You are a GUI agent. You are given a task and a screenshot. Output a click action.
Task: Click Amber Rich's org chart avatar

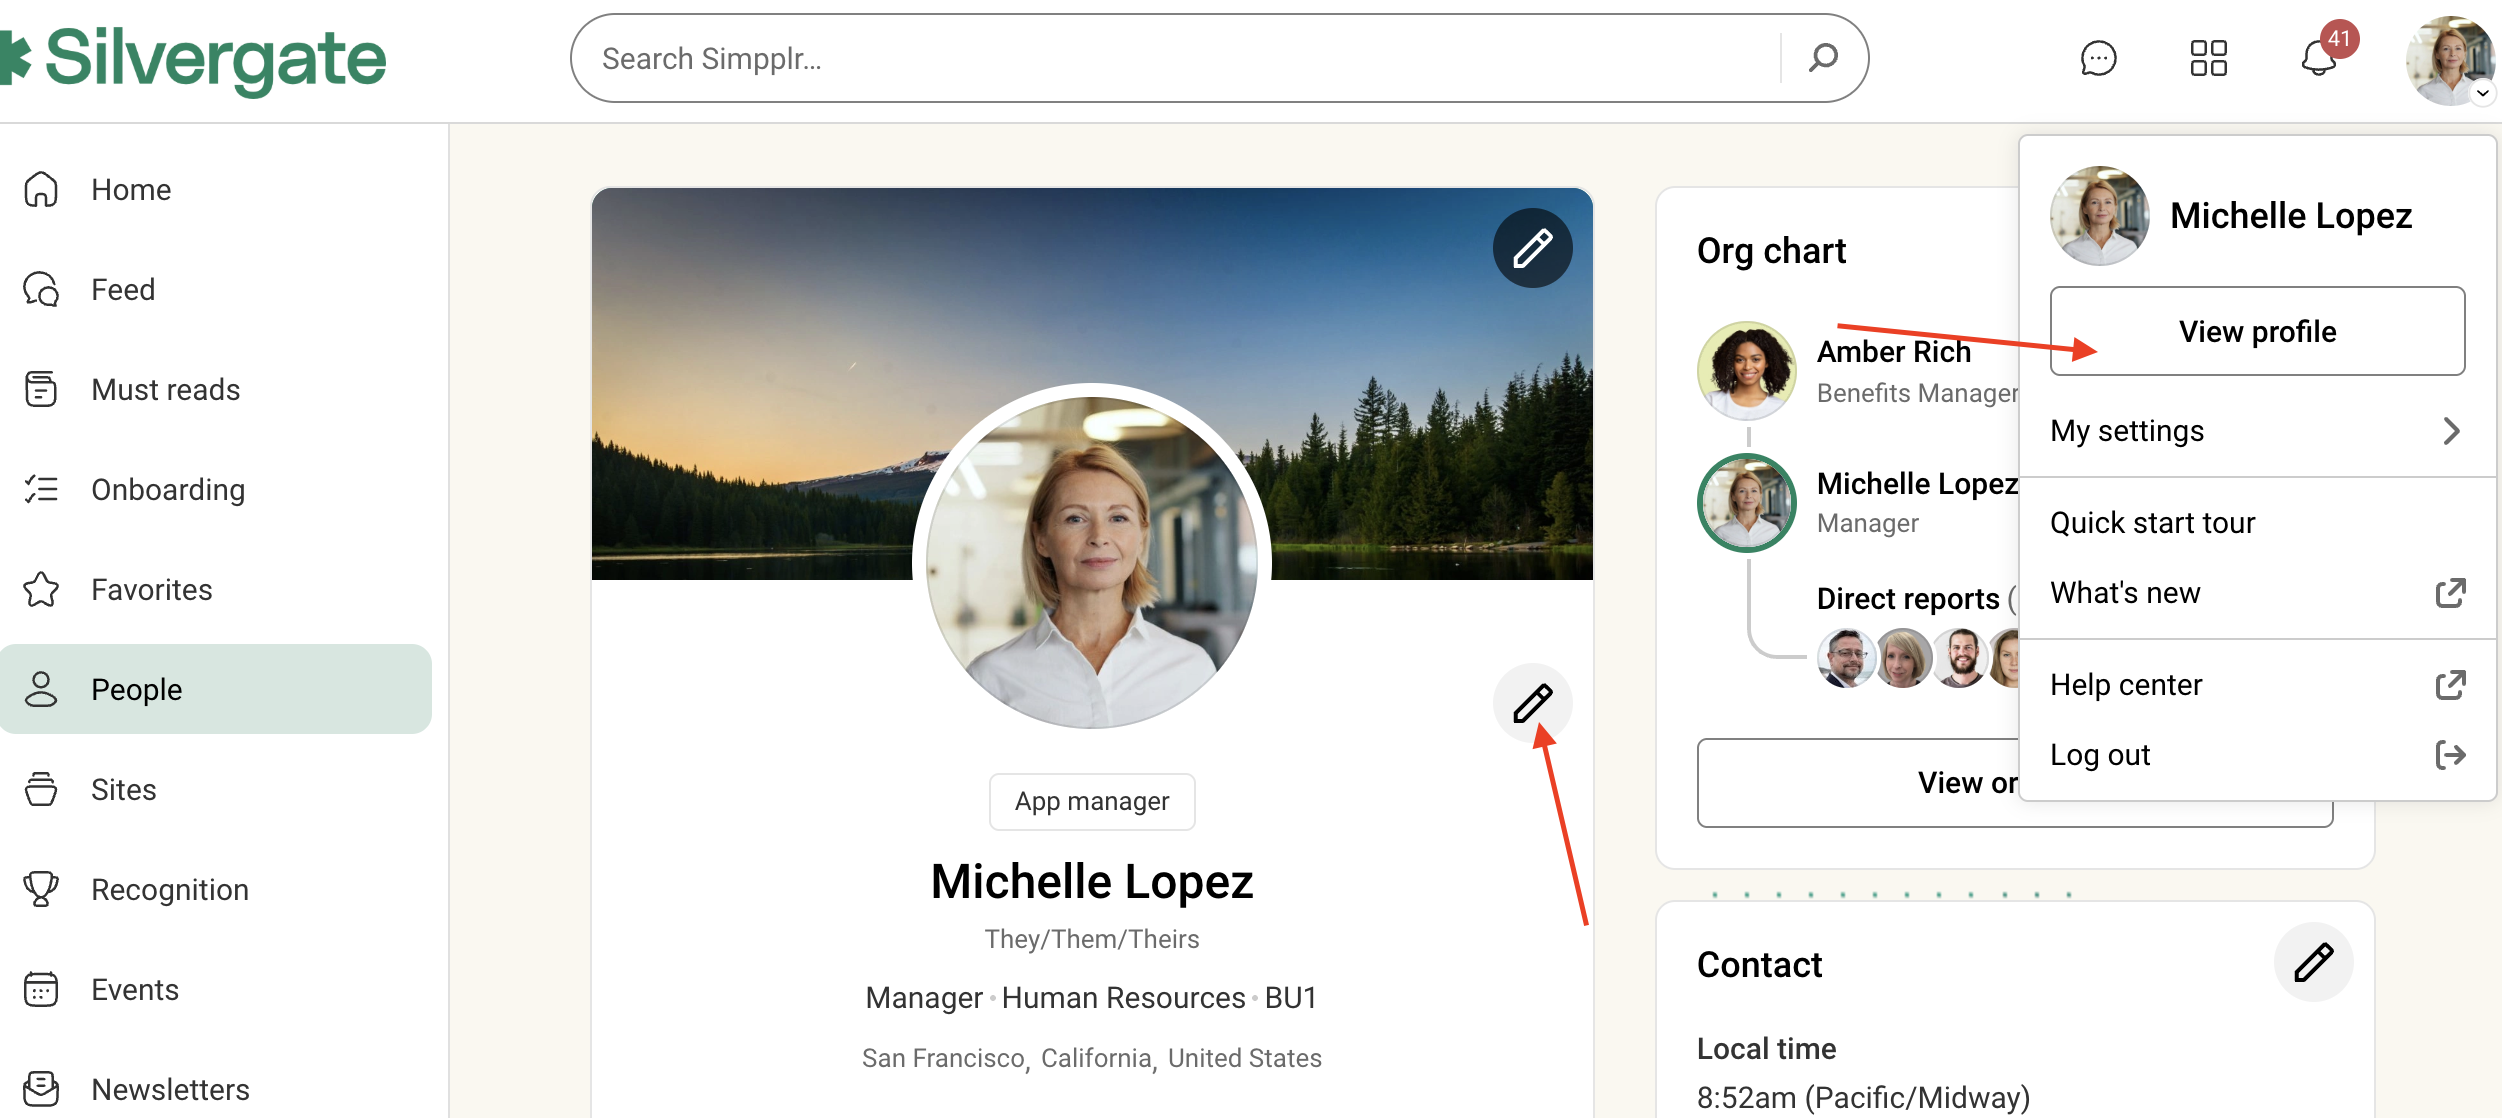[x=1747, y=371]
